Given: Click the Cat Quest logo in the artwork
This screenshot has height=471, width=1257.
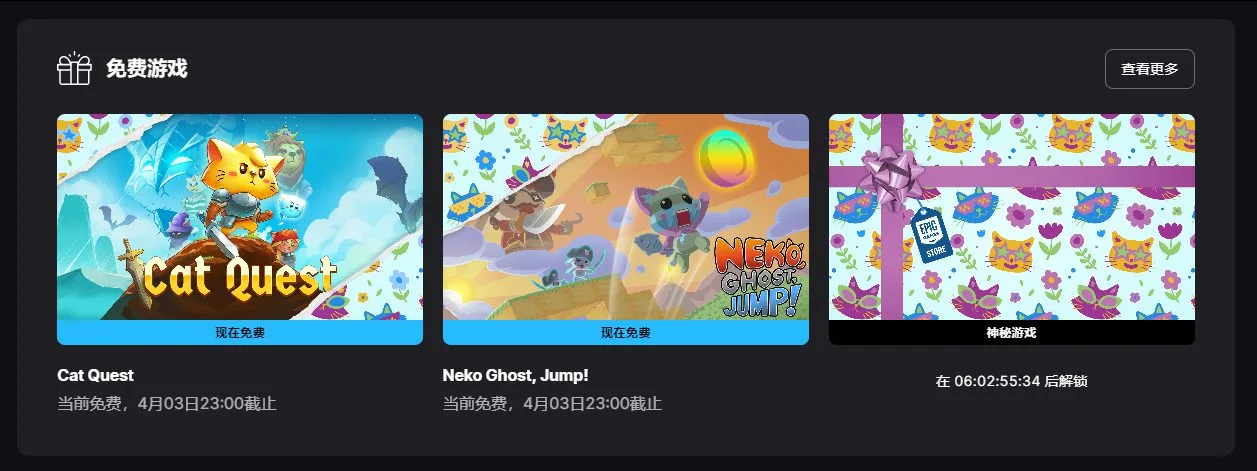Looking at the screenshot, I should [238, 275].
